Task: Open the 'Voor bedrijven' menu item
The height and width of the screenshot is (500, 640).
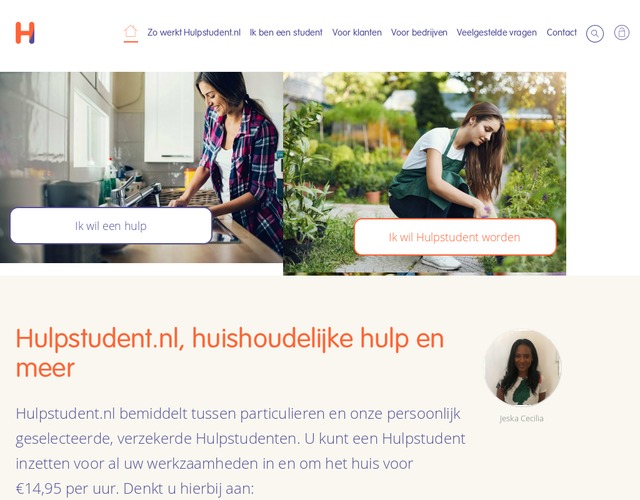Action: (419, 33)
